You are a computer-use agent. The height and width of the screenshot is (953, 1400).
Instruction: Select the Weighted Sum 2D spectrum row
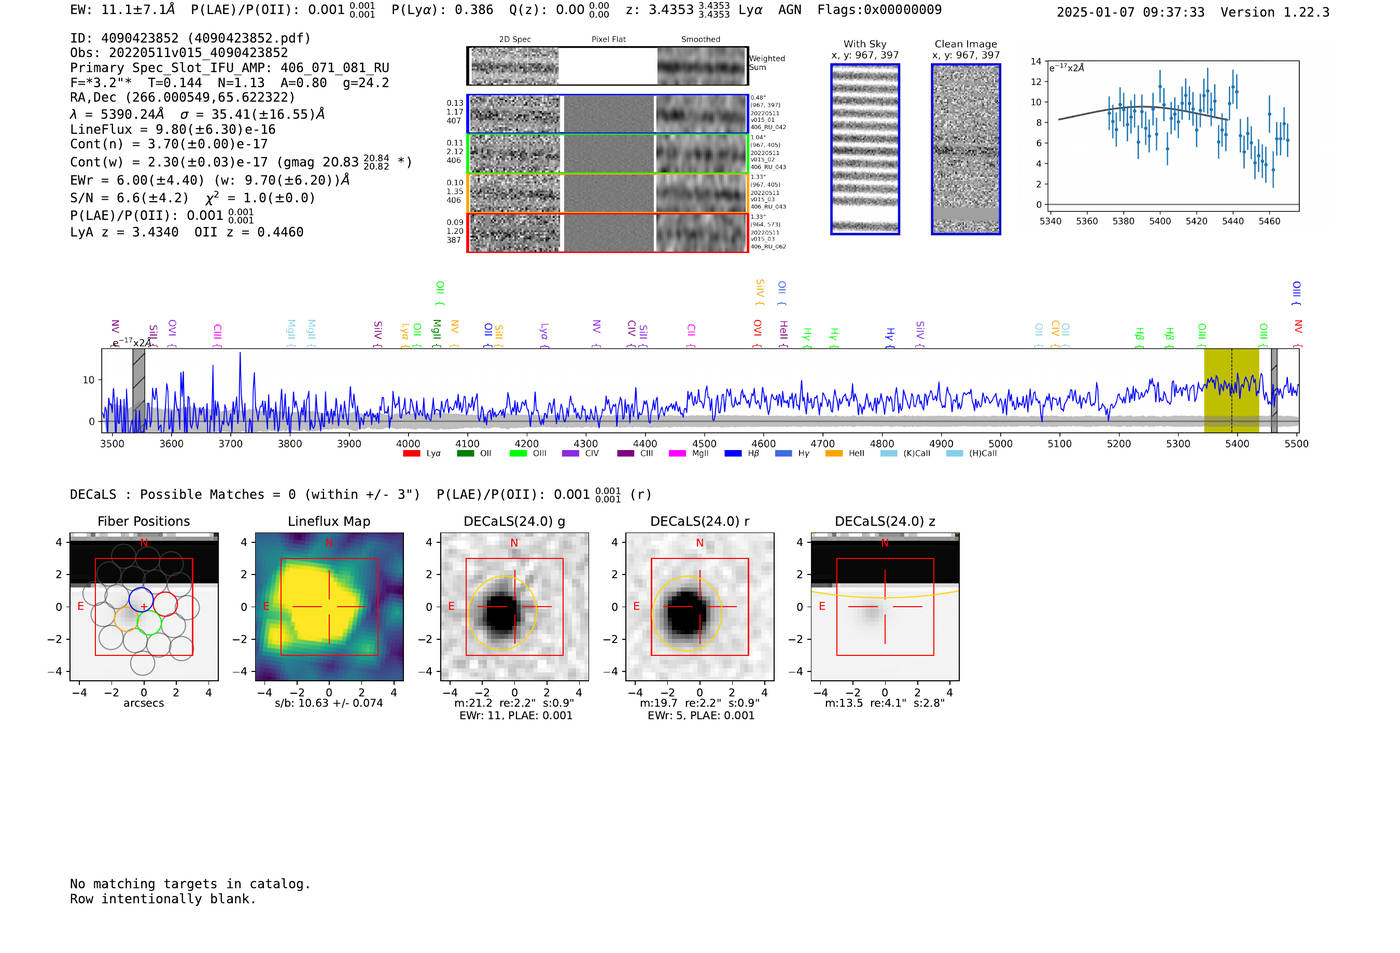(x=608, y=66)
